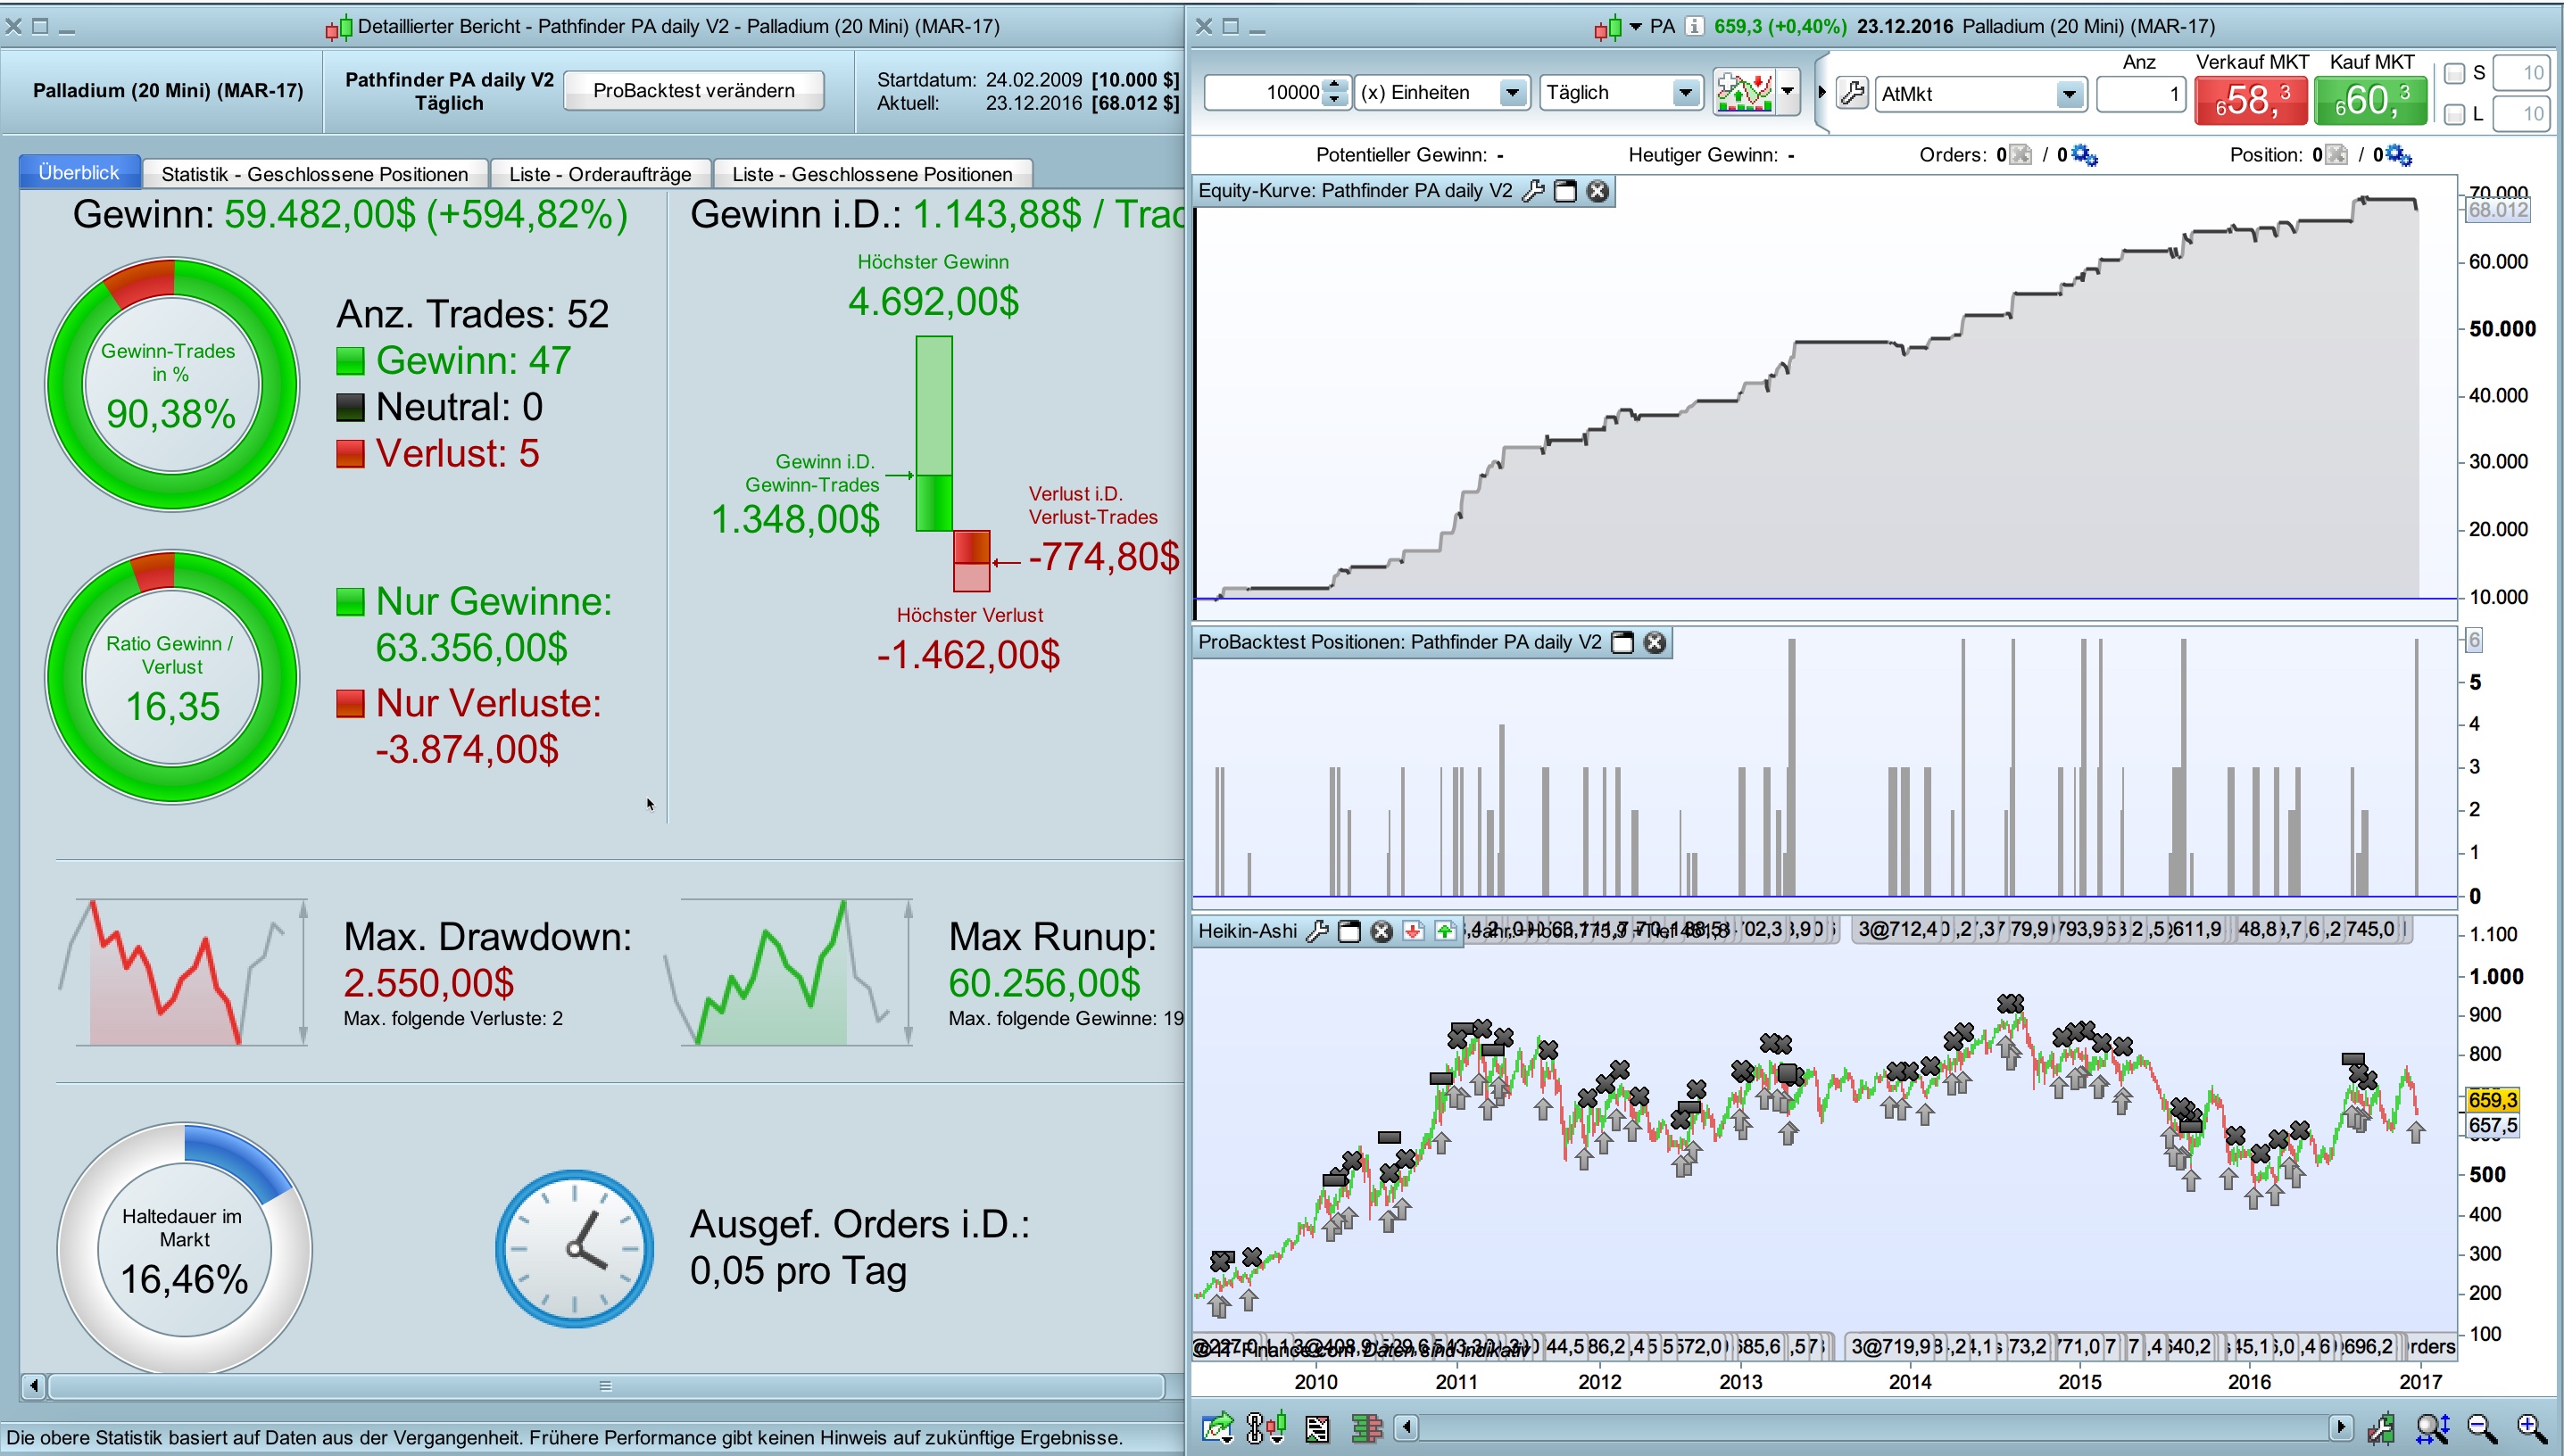Click the trading wrench icon beside AtMkt
This screenshot has width=2564, height=1456.
[x=1852, y=94]
